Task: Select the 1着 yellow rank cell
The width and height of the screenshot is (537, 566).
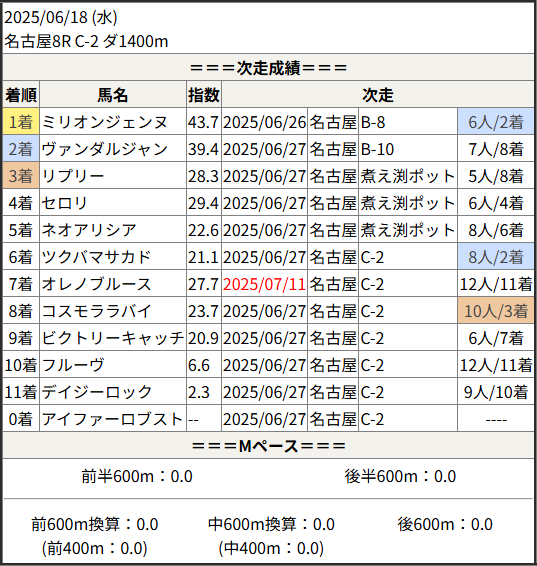Action: coord(21,122)
